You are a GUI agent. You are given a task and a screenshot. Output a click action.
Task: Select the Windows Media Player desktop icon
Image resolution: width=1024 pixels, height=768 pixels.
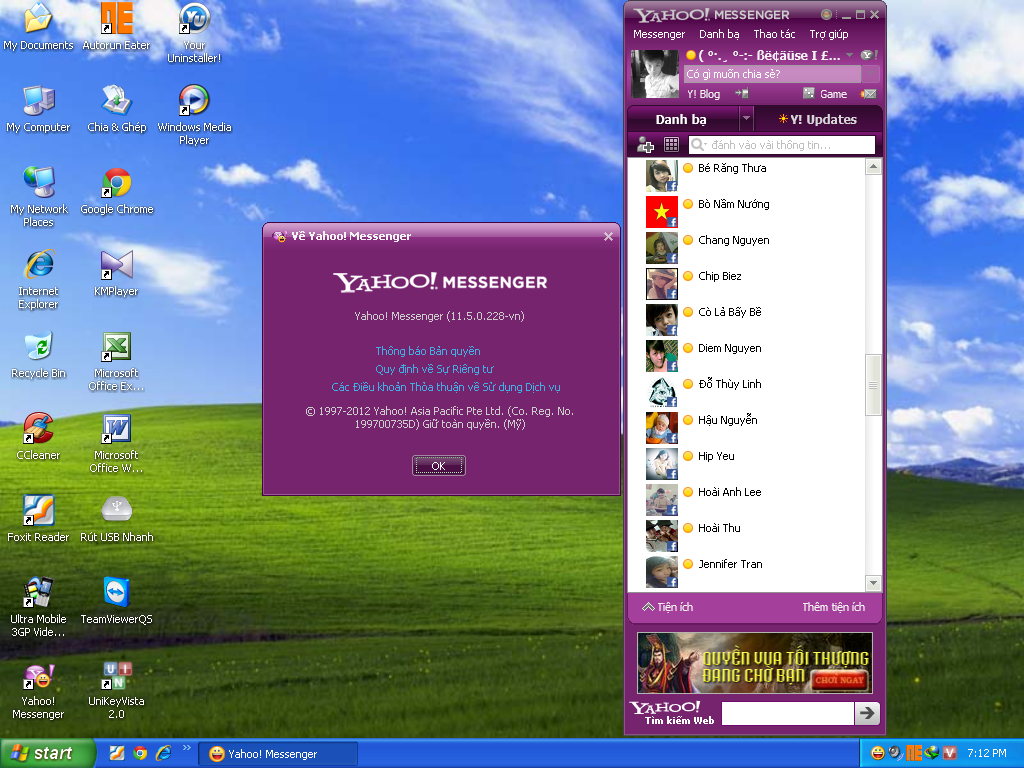click(x=194, y=116)
